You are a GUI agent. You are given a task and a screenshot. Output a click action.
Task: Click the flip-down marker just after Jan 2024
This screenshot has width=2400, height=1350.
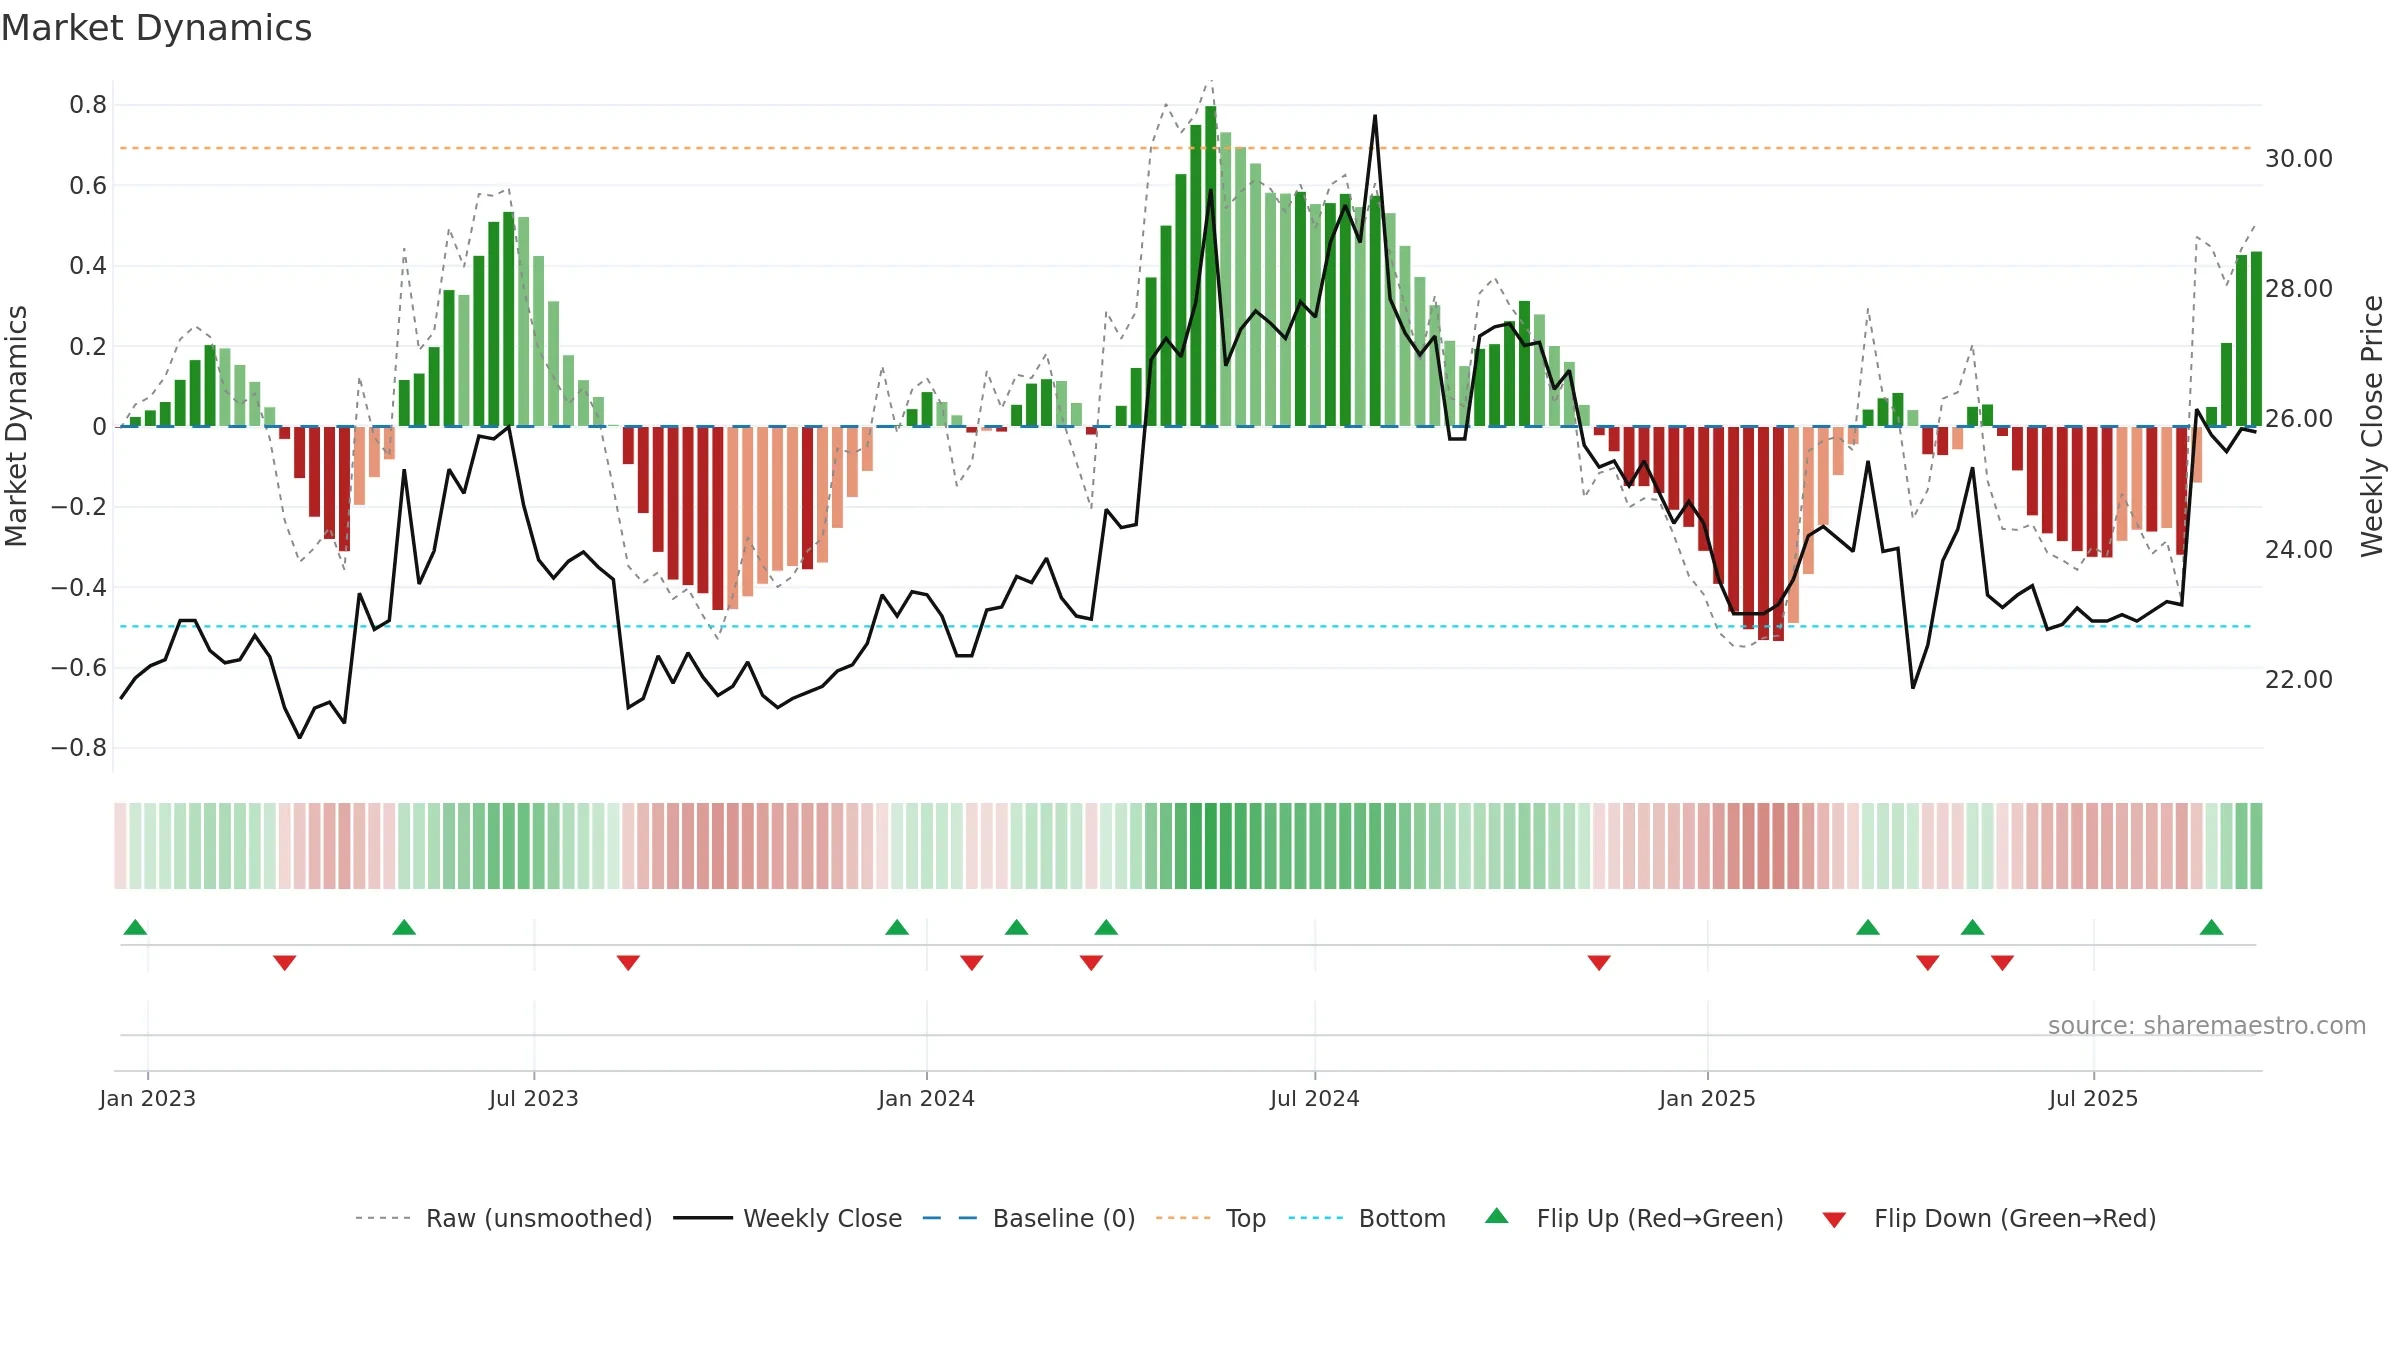click(x=972, y=962)
